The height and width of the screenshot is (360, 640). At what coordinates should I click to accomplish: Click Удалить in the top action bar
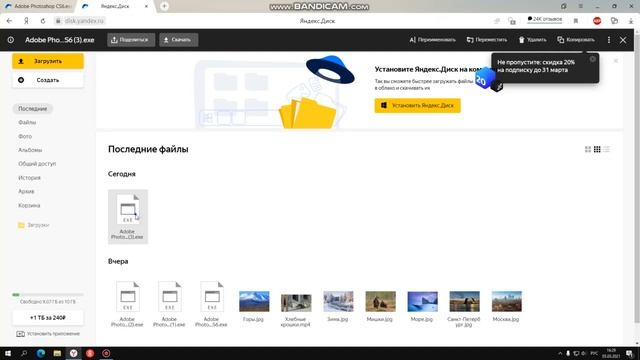(533, 40)
